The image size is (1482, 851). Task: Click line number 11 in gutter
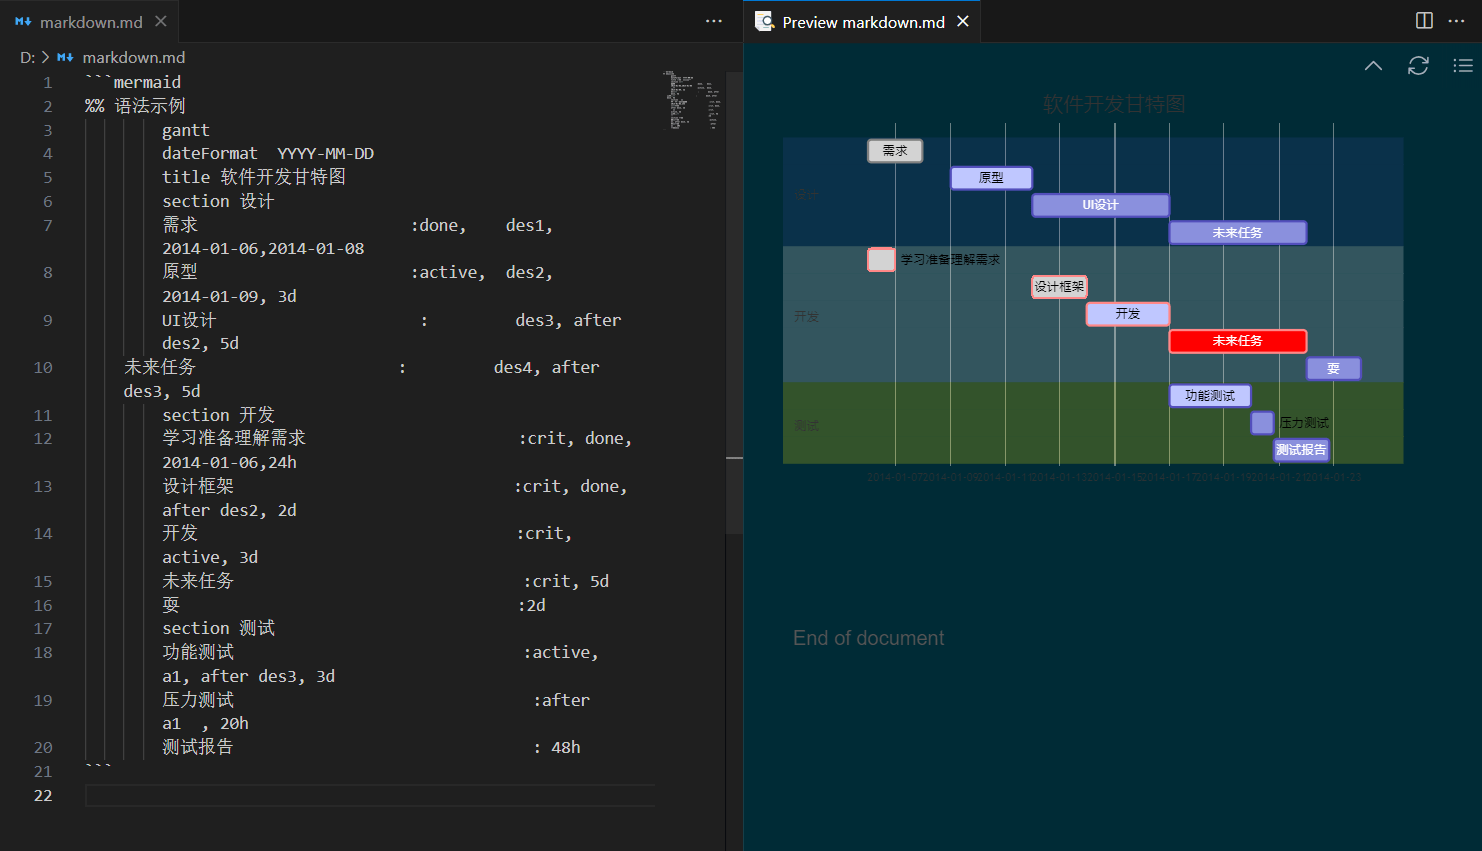tap(43, 415)
